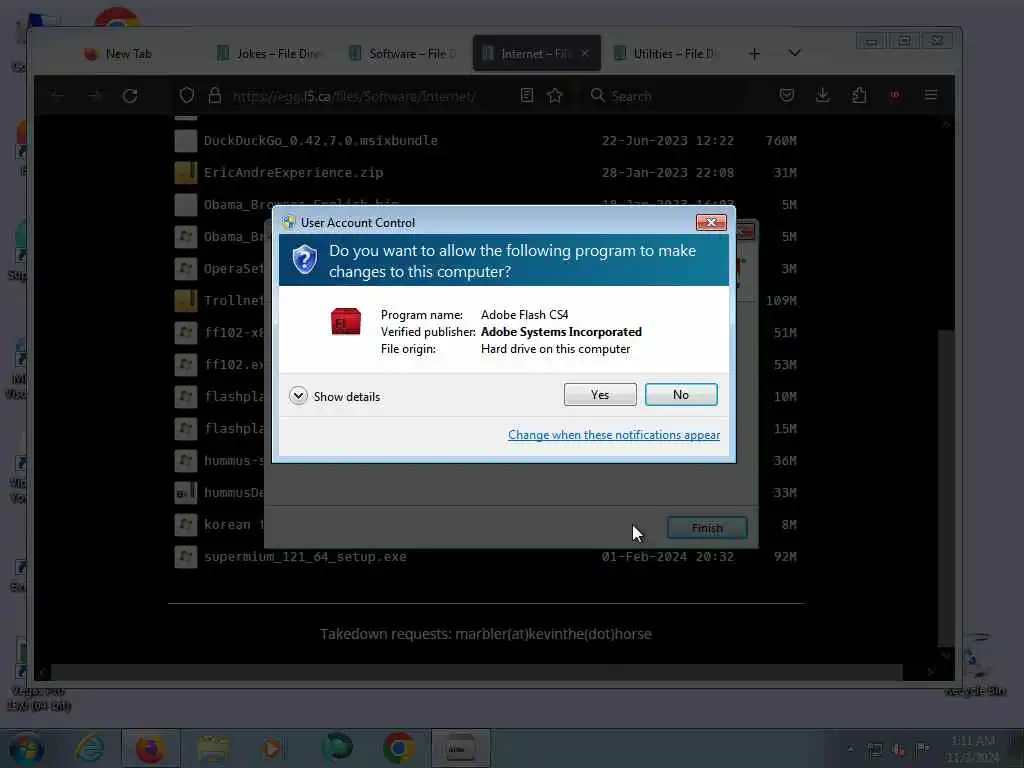
Task: Switch to the Jokes – File Directory tab
Action: click(269, 54)
